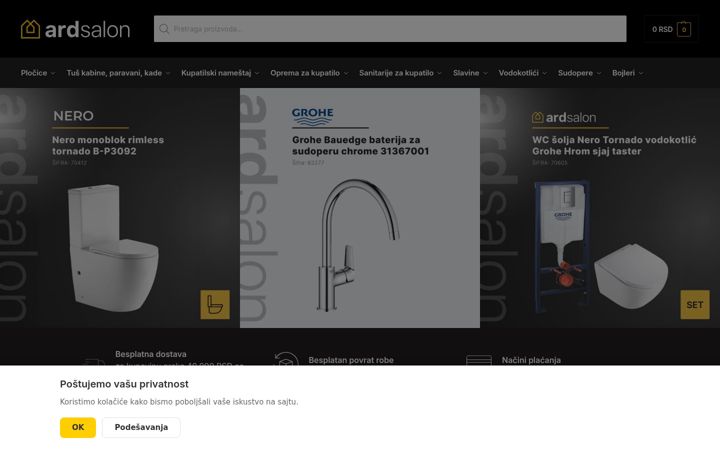The width and height of the screenshot is (720, 450).
Task: Click Besplatna dostava text
Action: pyautogui.click(x=151, y=354)
